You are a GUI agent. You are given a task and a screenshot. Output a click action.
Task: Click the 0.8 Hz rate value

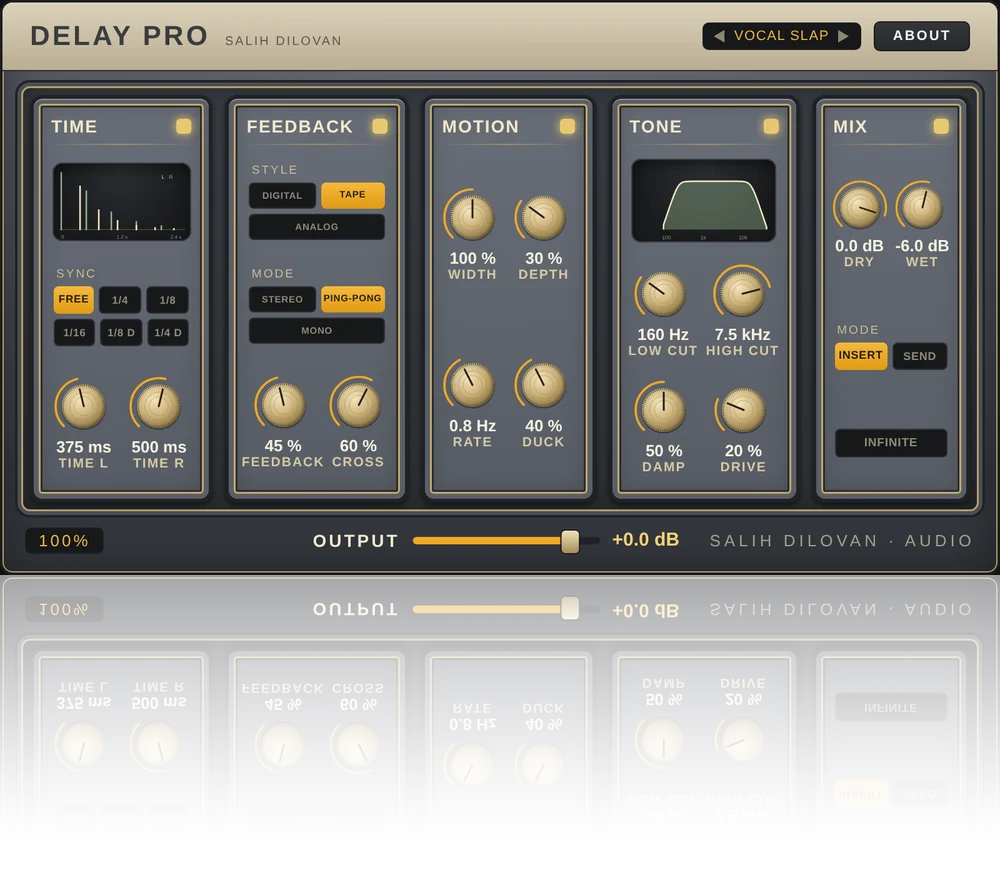472,425
